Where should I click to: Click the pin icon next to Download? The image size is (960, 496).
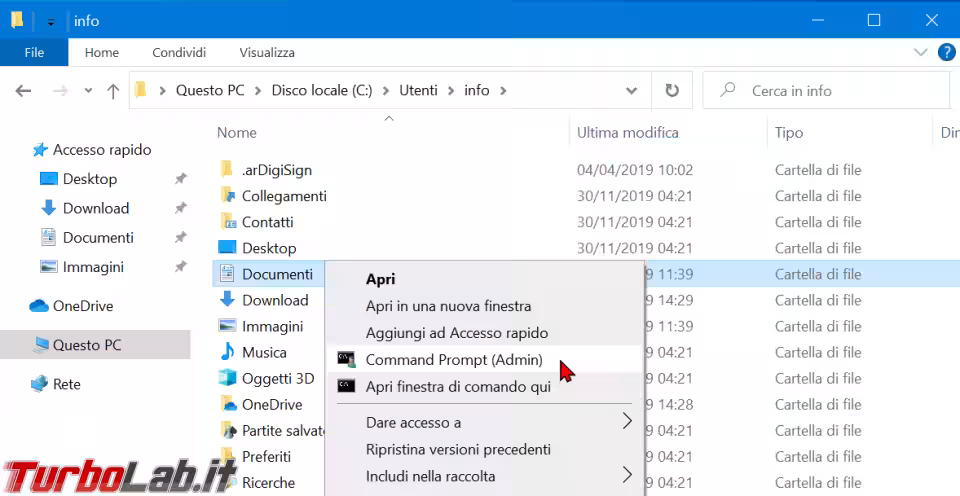click(180, 208)
